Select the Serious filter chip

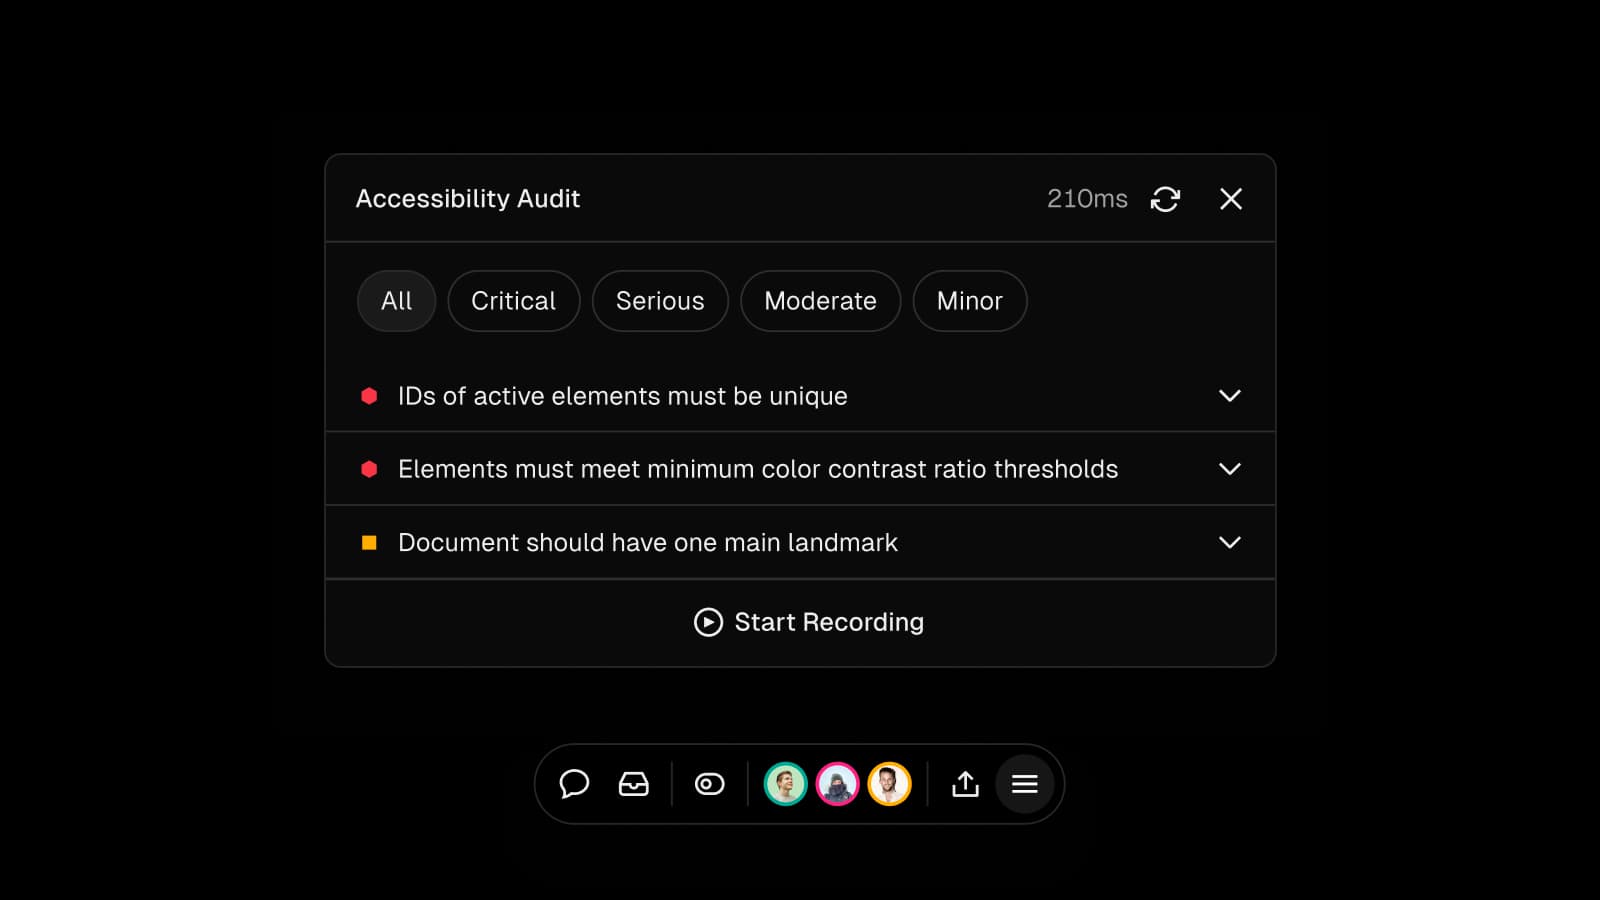tap(660, 301)
